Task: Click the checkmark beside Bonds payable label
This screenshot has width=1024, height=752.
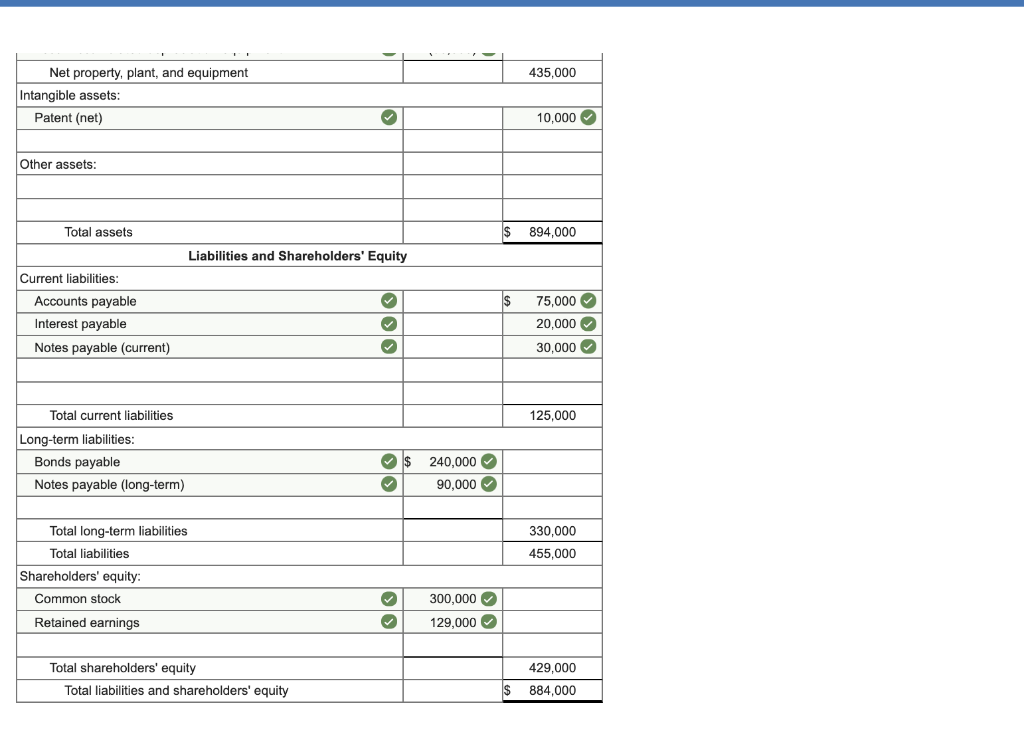Action: click(x=388, y=461)
